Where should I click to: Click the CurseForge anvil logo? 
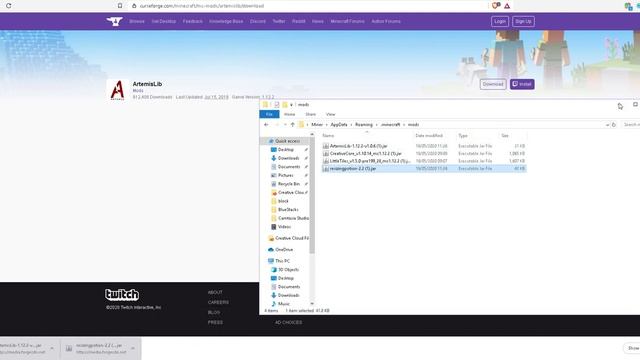click(x=114, y=21)
